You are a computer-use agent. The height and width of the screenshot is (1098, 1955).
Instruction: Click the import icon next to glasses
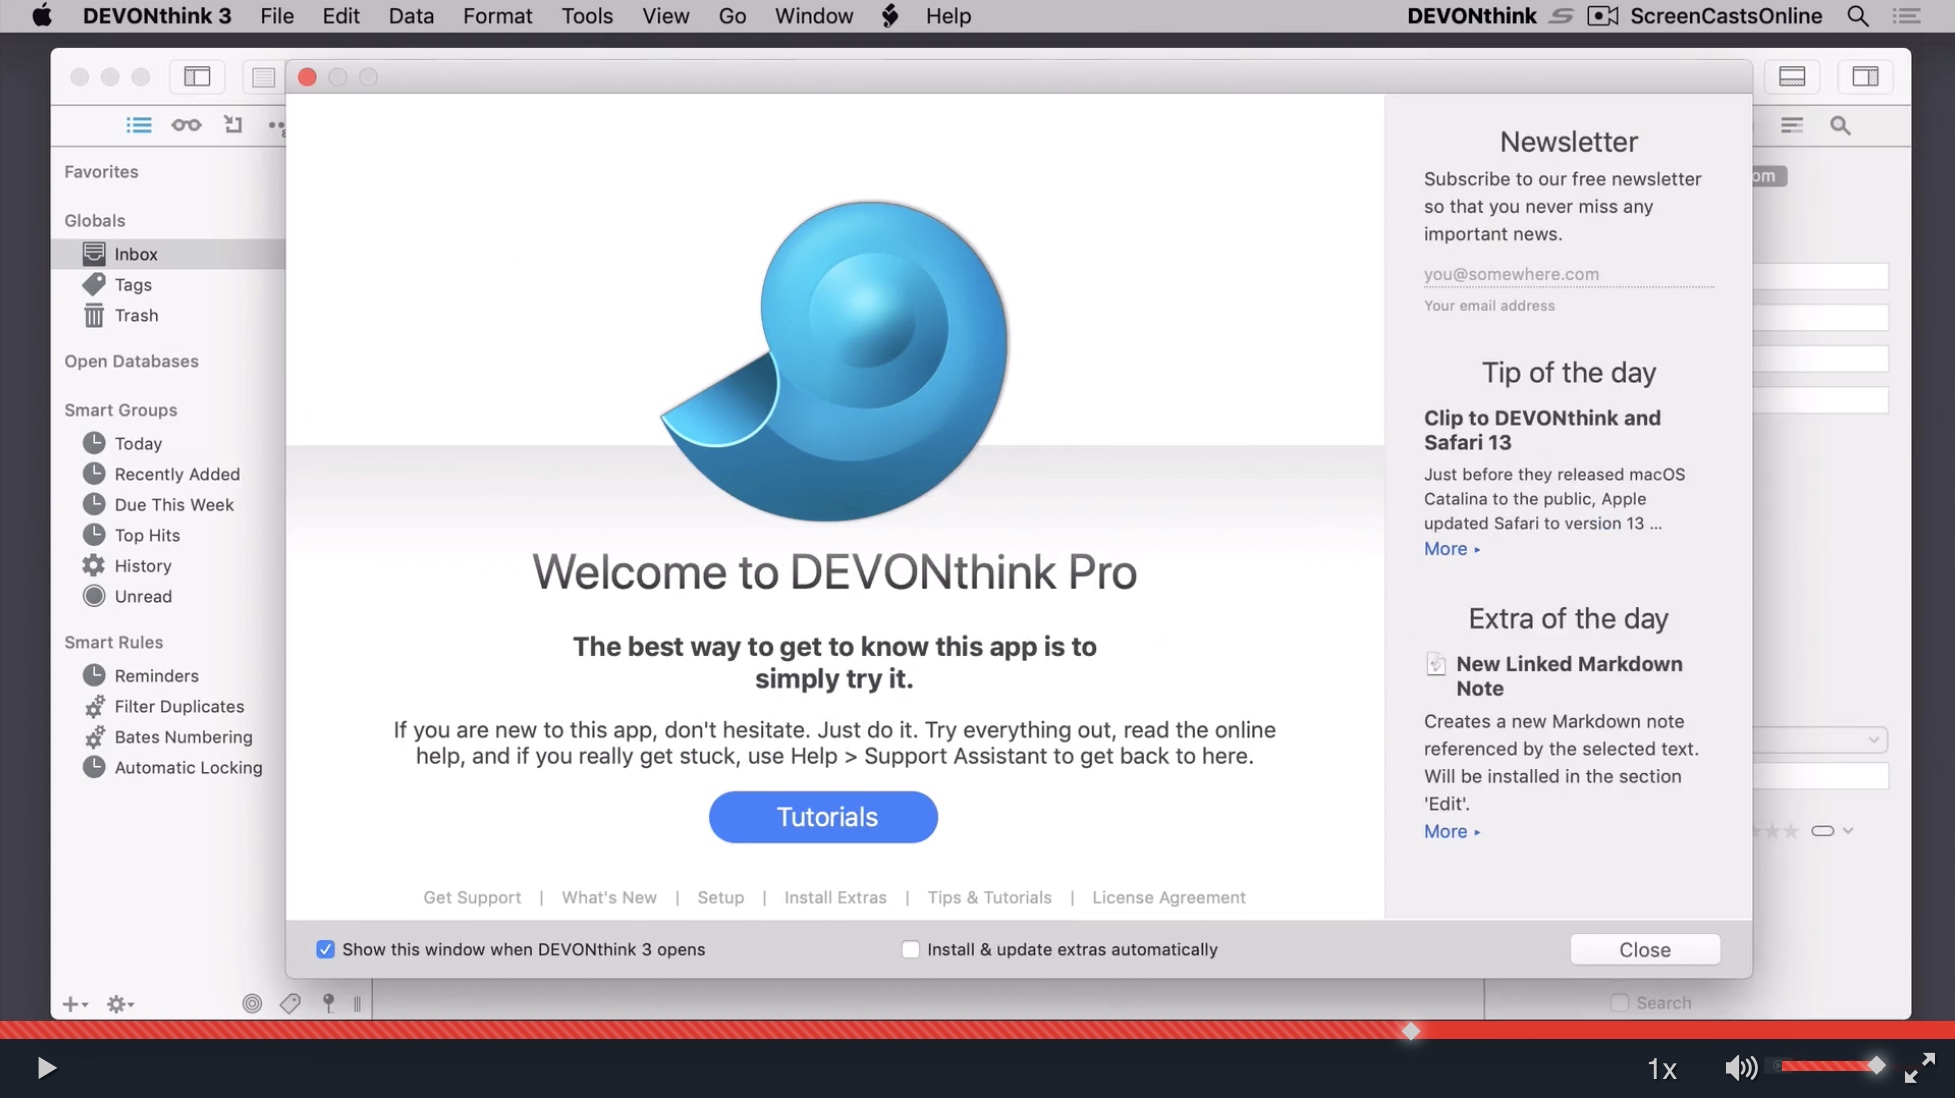[233, 124]
